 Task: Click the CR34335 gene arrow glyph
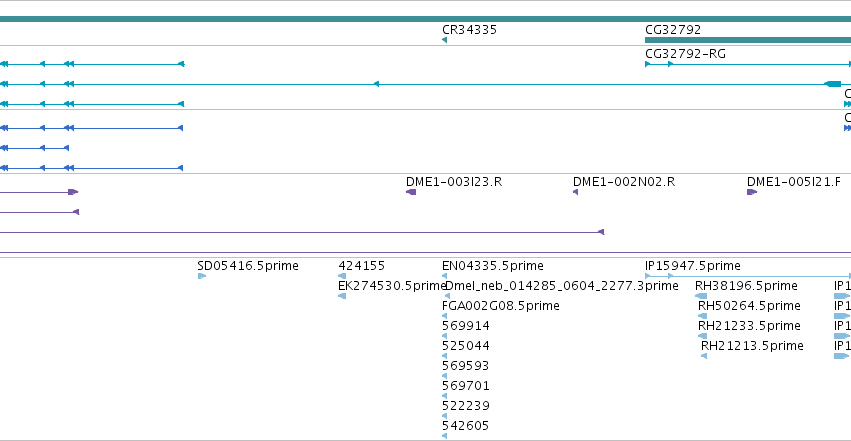[444, 40]
